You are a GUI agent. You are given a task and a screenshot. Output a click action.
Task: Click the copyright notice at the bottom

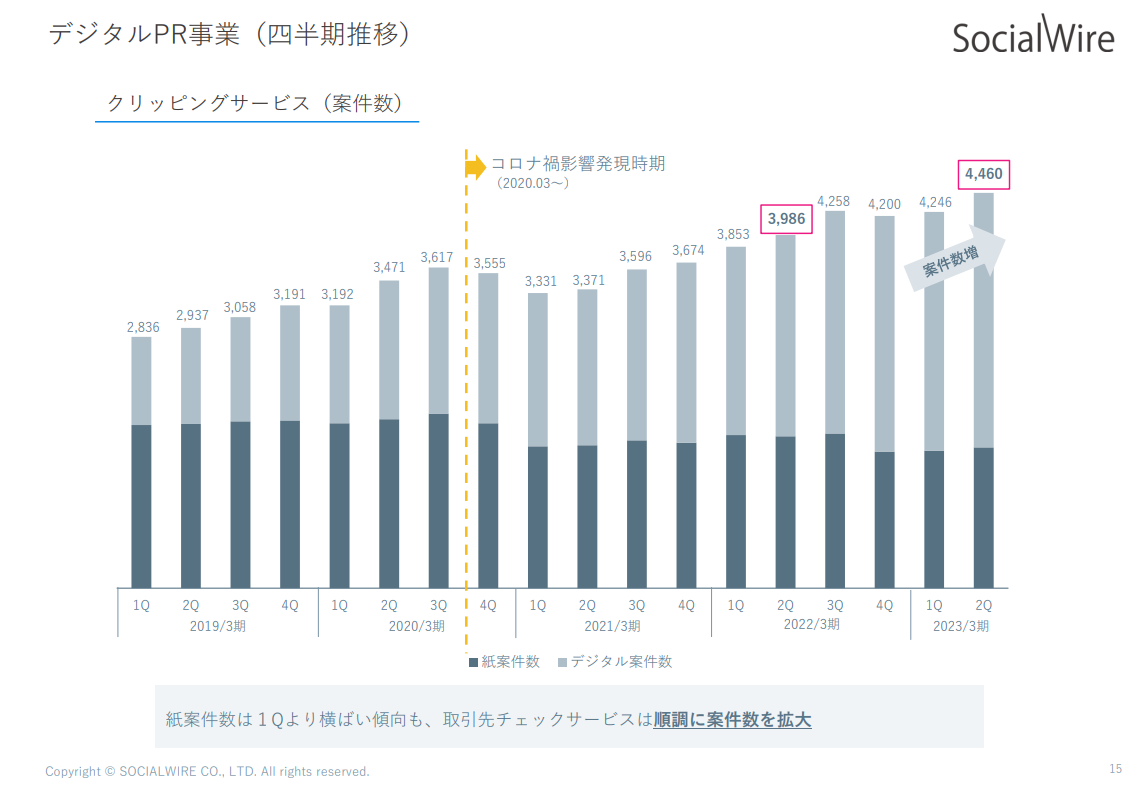[207, 772]
